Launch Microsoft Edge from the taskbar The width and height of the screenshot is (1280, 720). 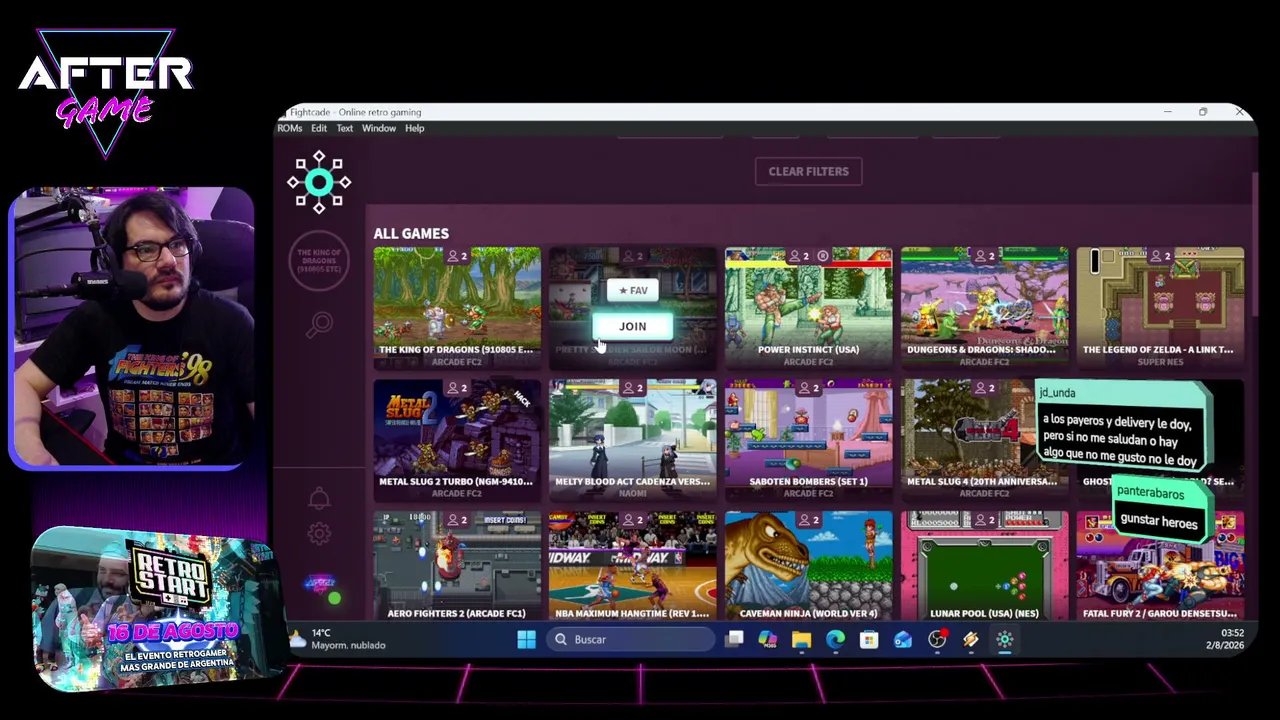[836, 640]
